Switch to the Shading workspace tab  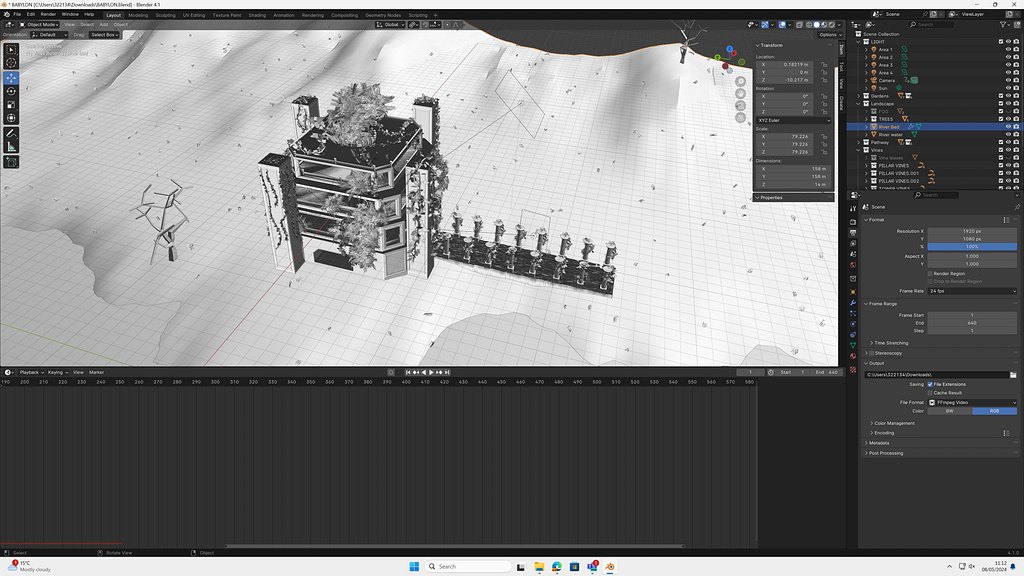coord(257,15)
